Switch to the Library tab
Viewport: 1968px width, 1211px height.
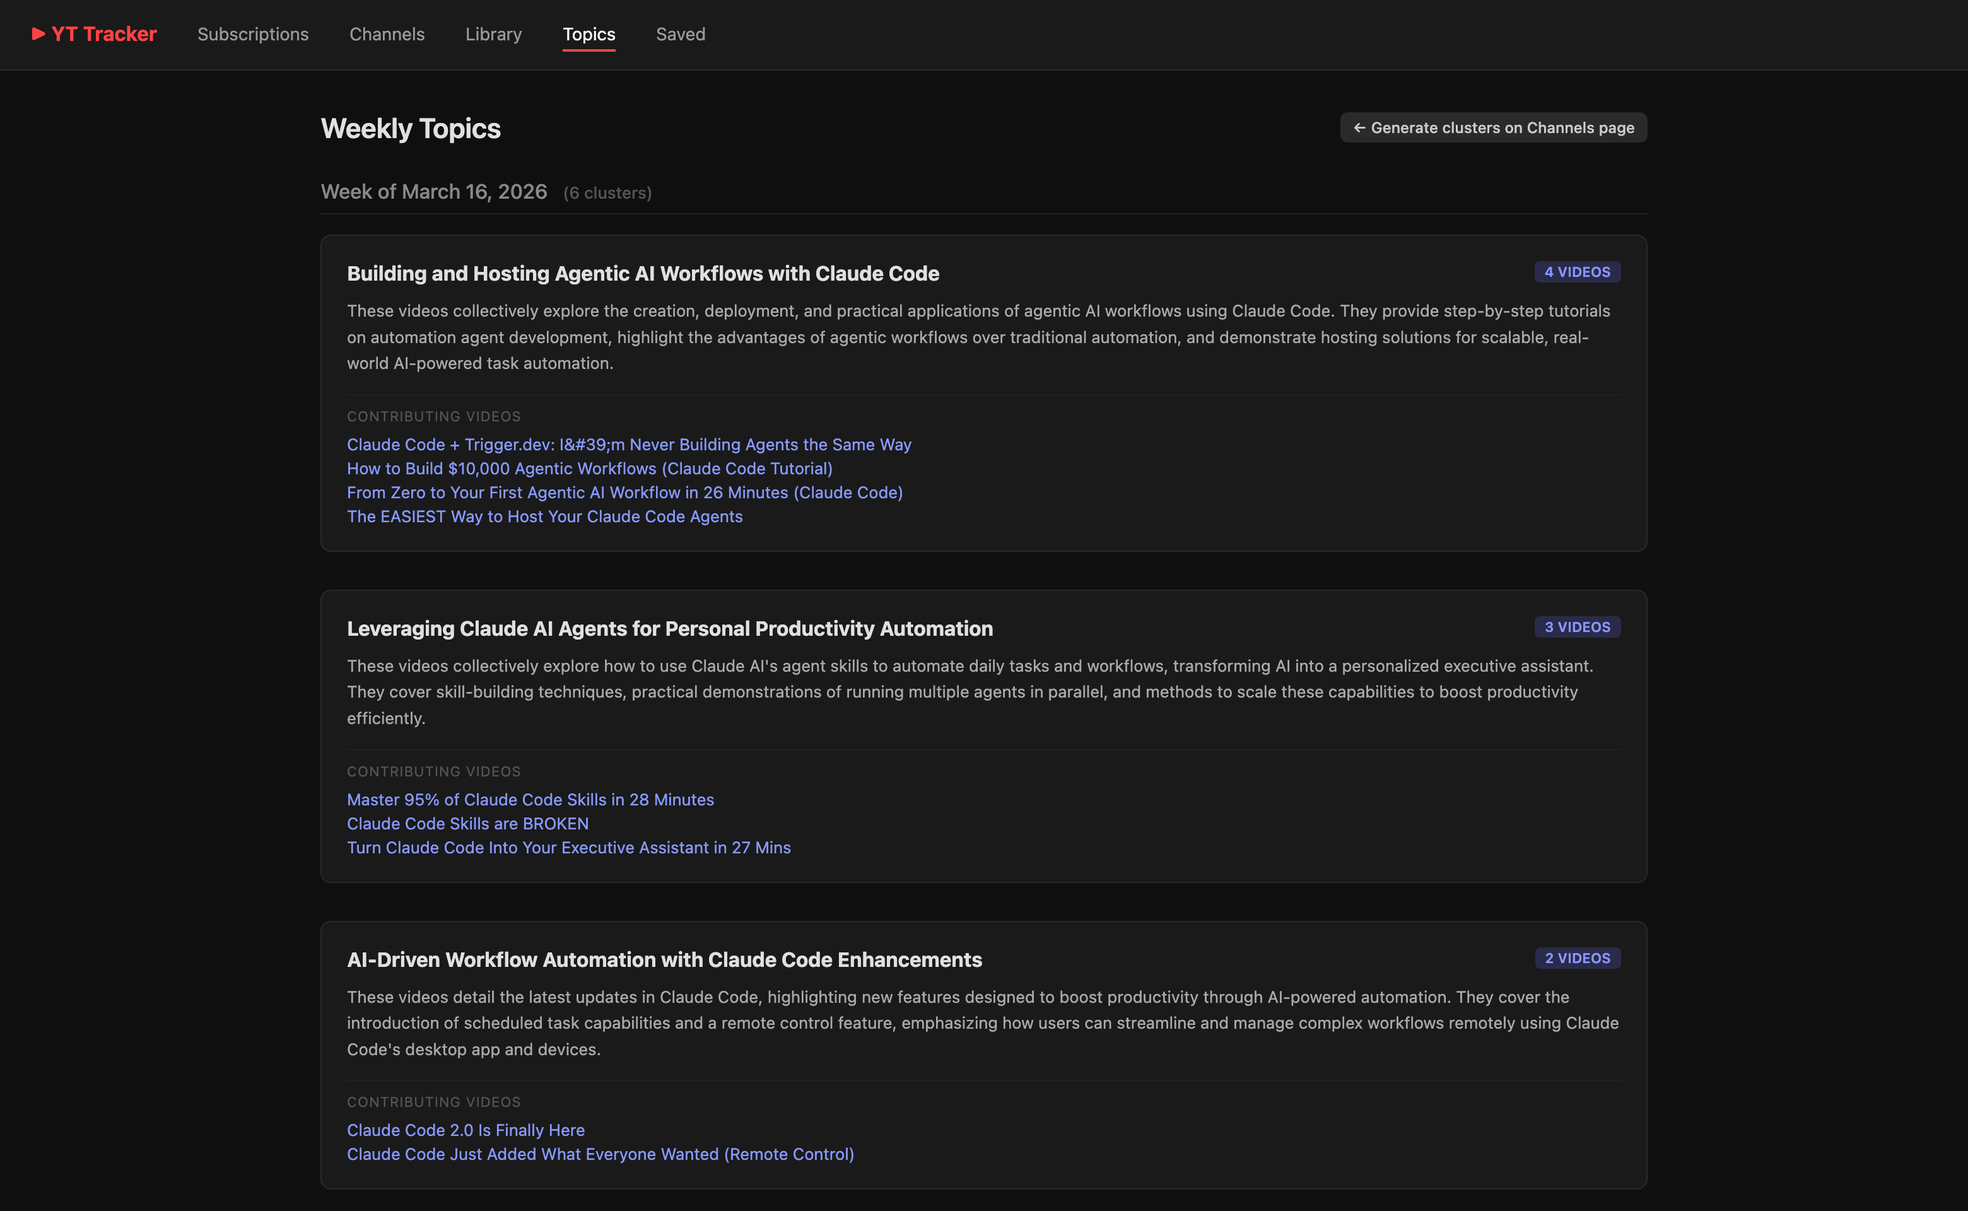(x=493, y=34)
